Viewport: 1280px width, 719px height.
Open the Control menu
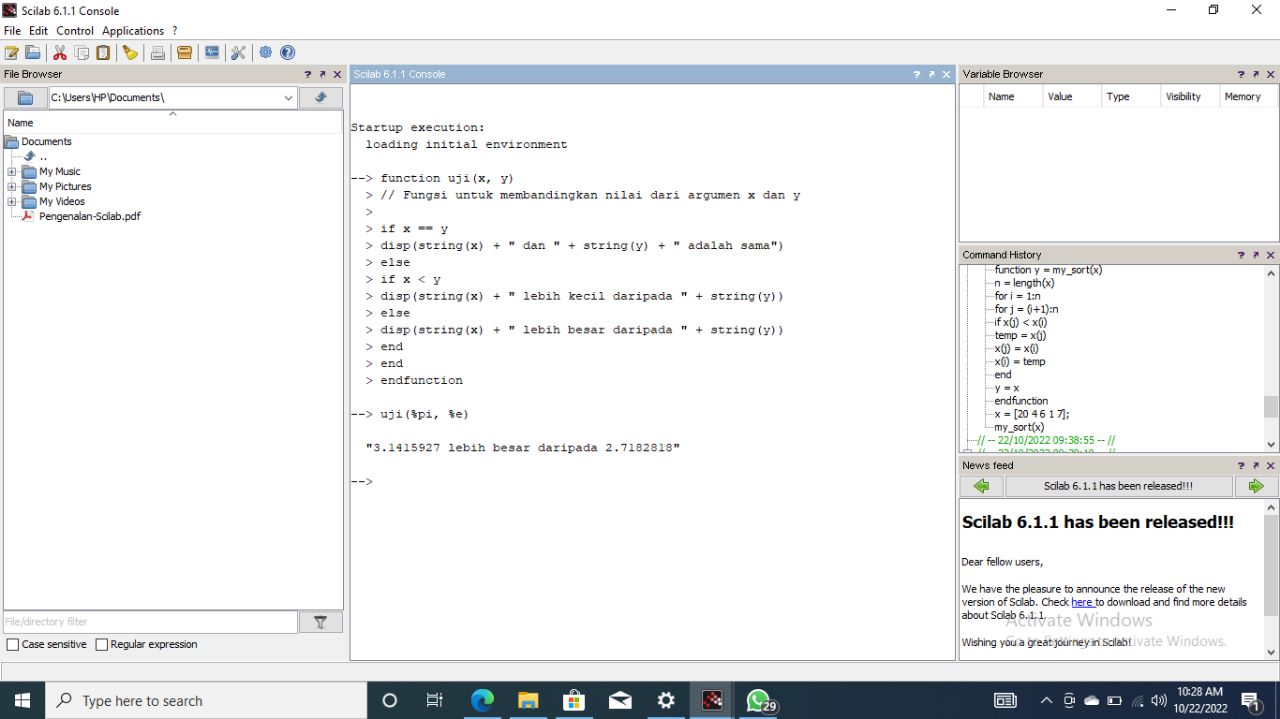(75, 31)
